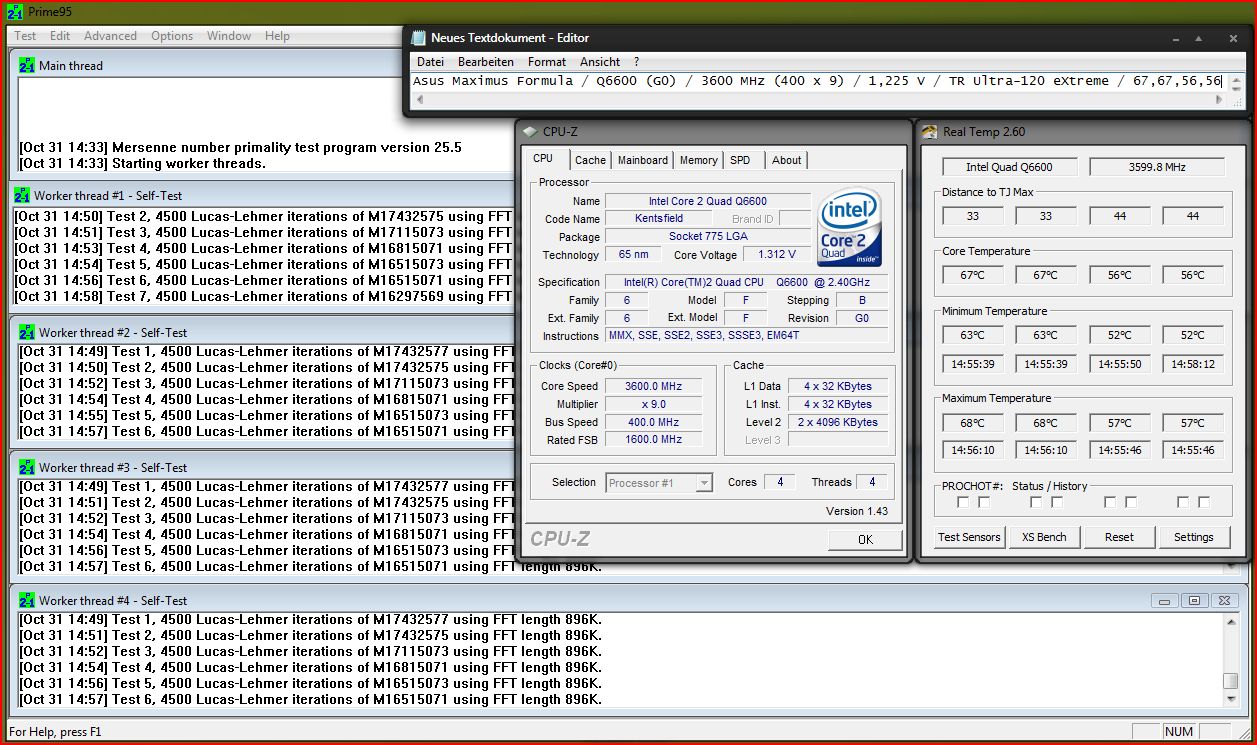
Task: Click the Reset button in Real Temp
Action: tap(1119, 537)
